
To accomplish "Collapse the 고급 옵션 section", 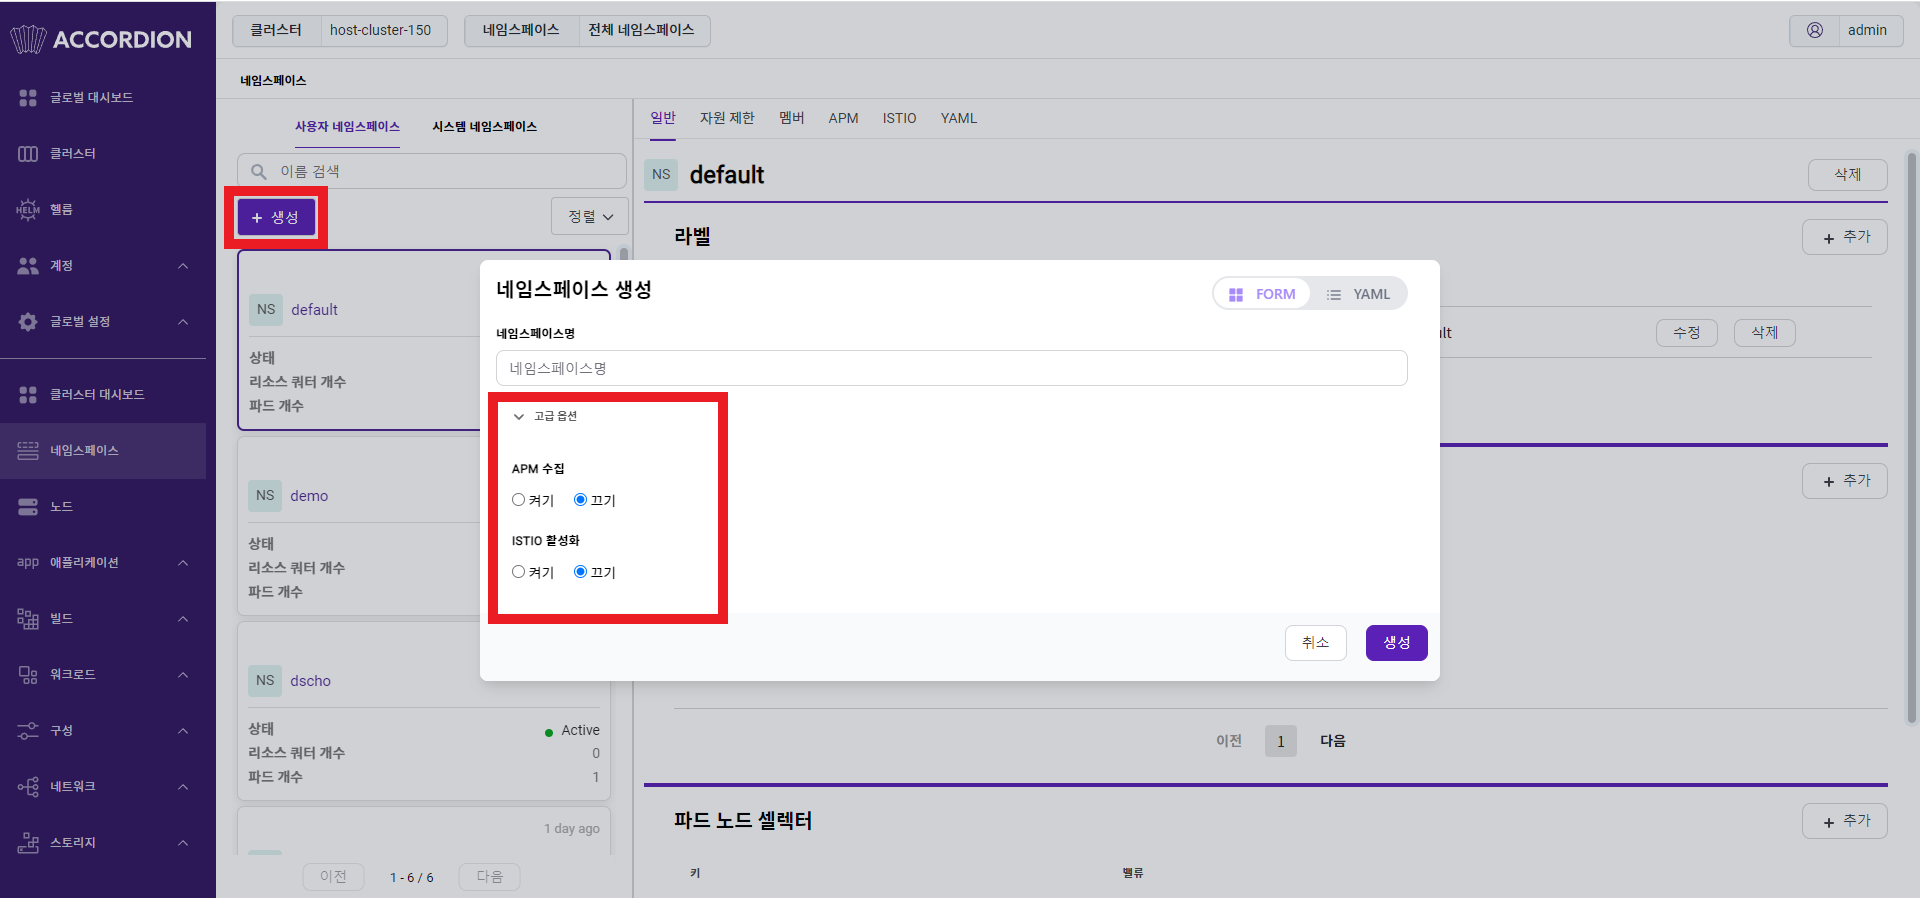I will point(545,416).
